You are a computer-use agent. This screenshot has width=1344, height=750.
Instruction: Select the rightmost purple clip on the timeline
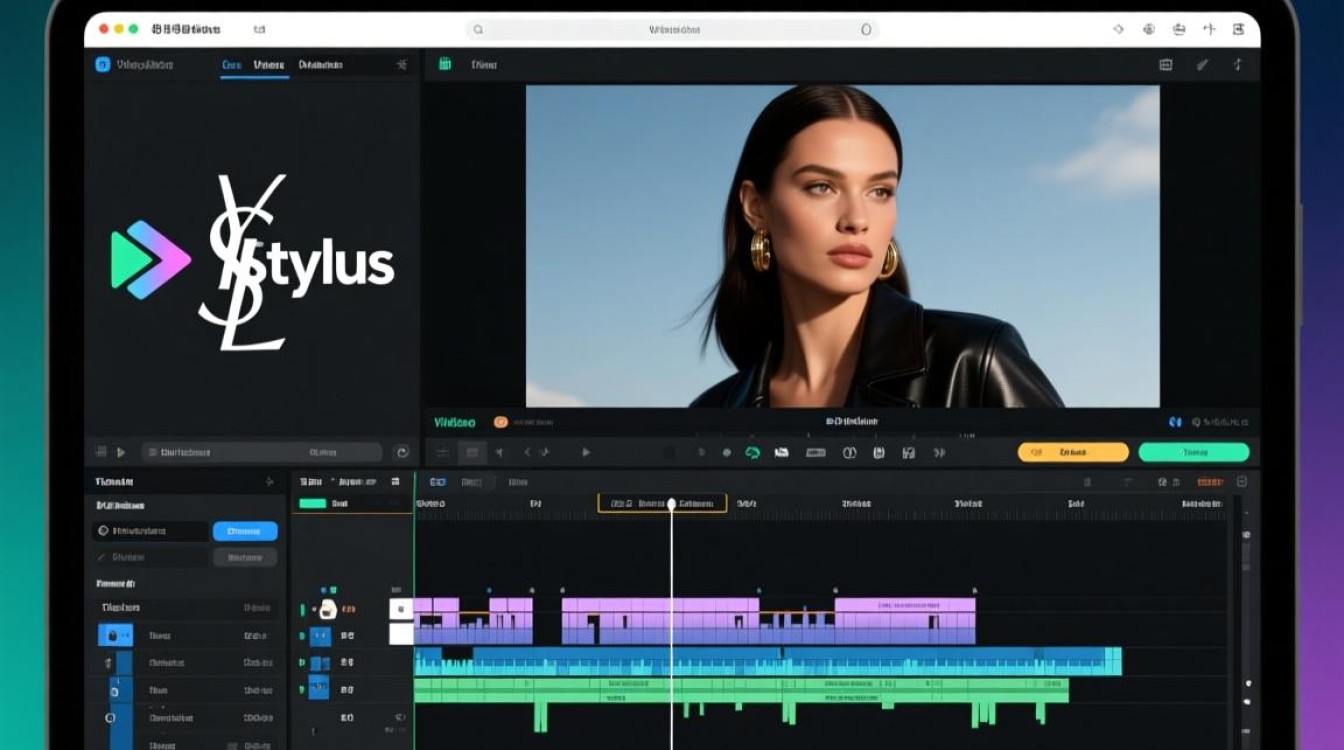(905, 621)
